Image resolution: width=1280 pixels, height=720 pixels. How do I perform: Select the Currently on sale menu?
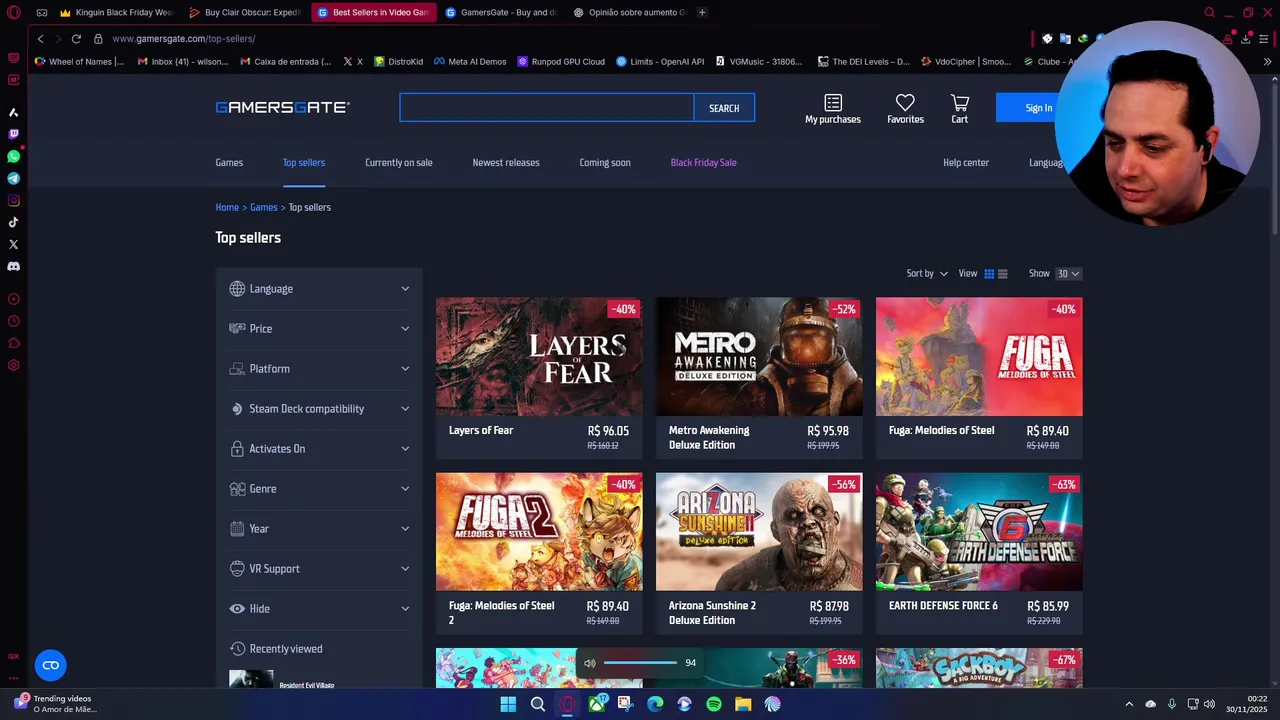tap(399, 163)
